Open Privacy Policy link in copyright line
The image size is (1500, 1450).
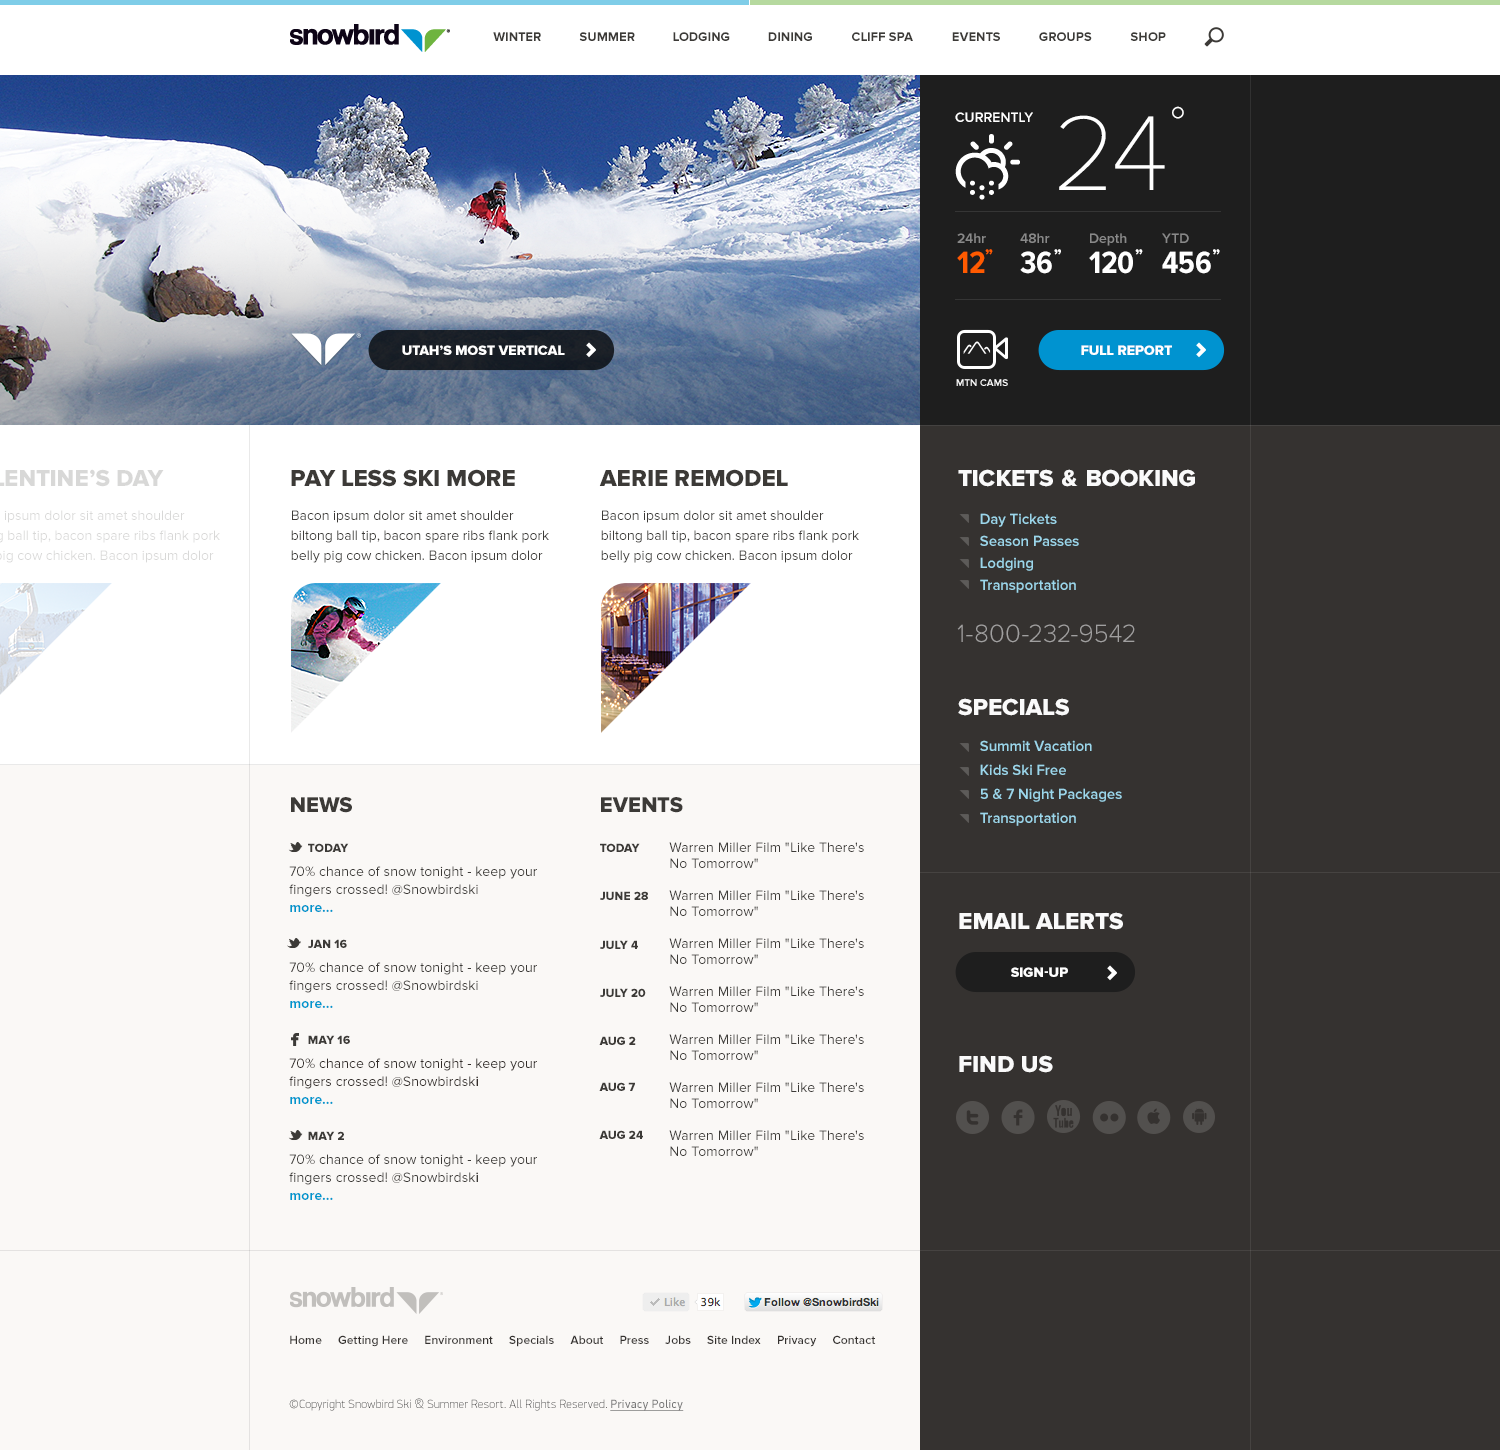pos(646,1404)
